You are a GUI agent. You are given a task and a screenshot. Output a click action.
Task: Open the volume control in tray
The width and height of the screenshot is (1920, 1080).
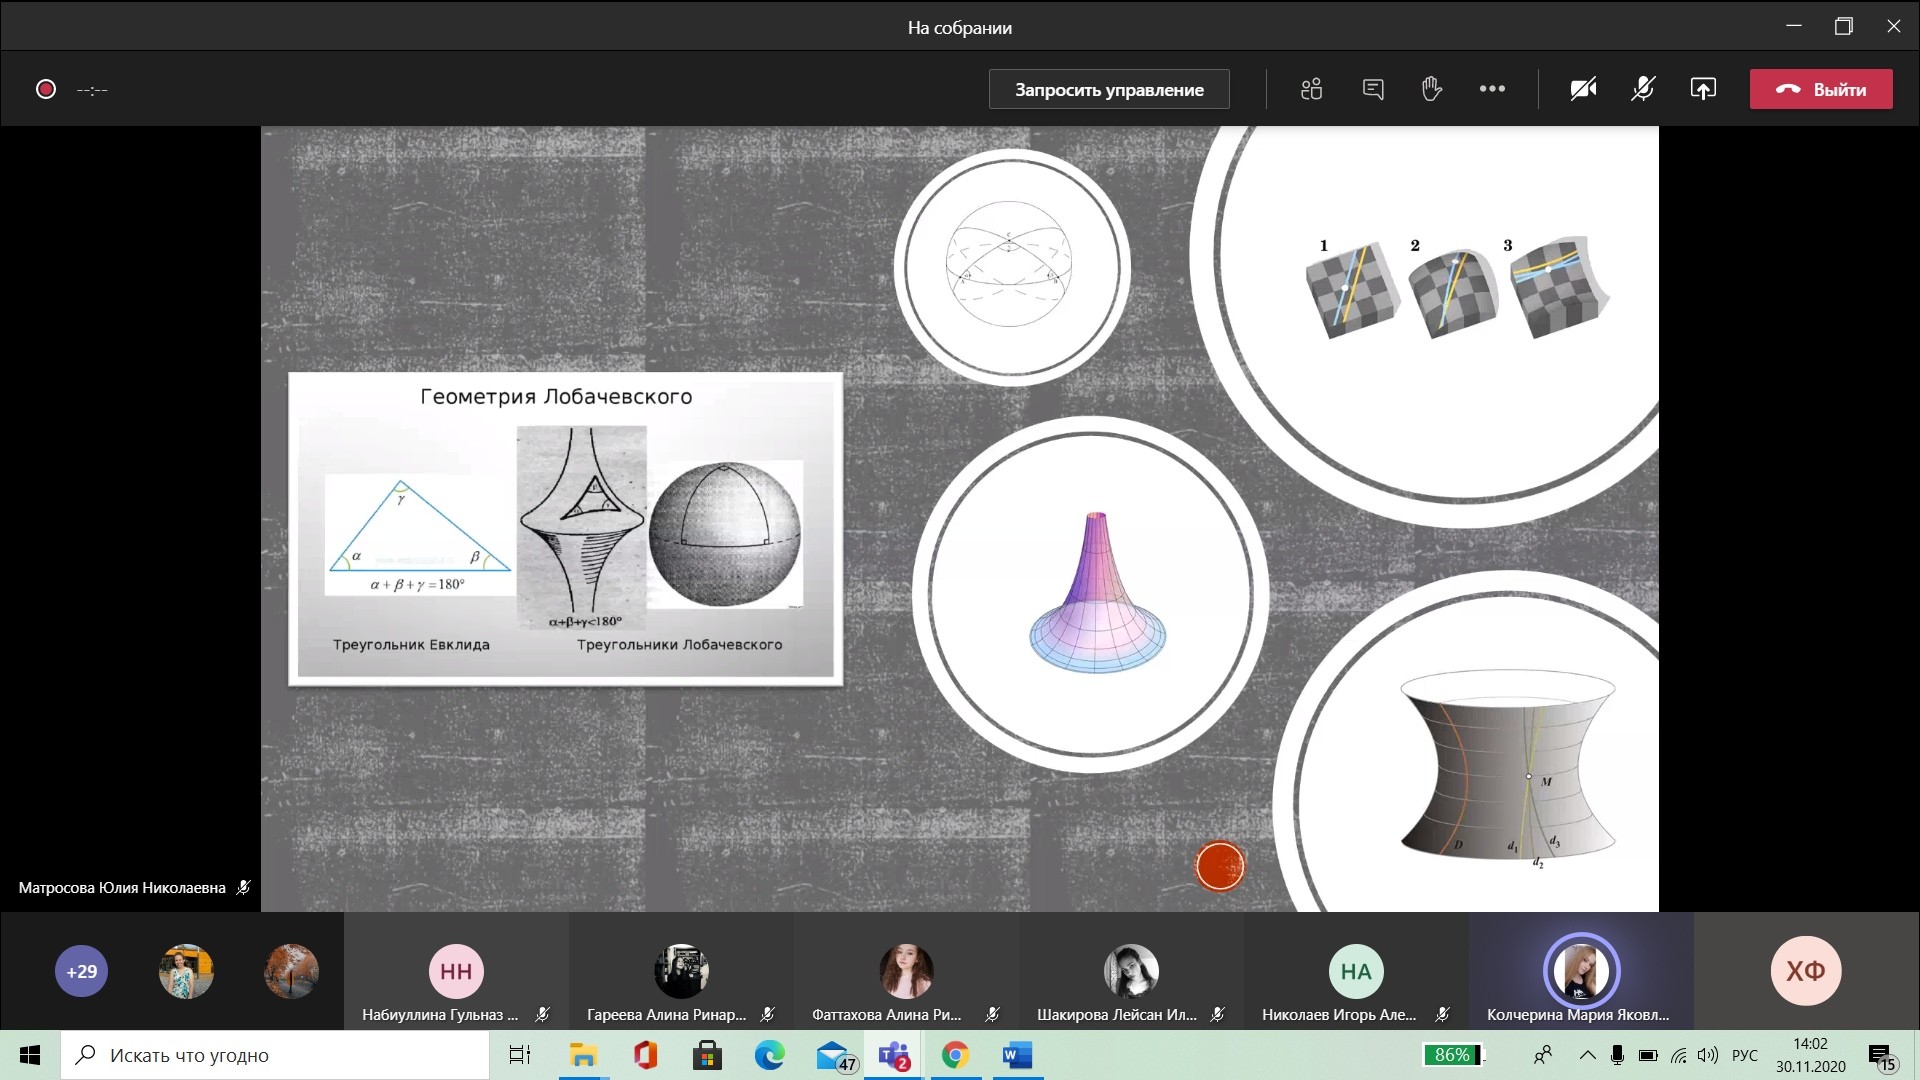1708,1055
